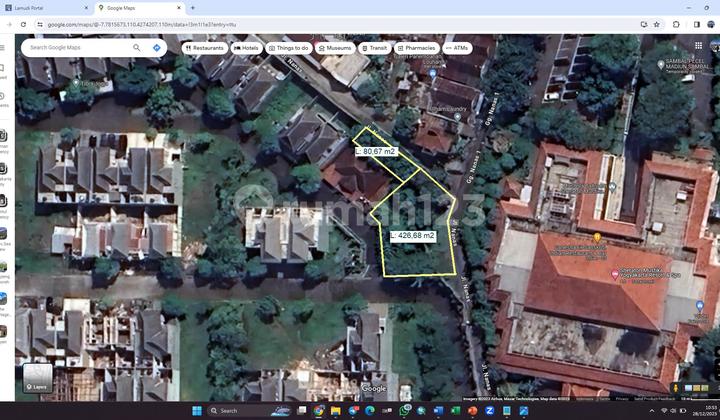720x420 pixels.
Task: Open the Google apps grid icon
Action: (x=698, y=45)
